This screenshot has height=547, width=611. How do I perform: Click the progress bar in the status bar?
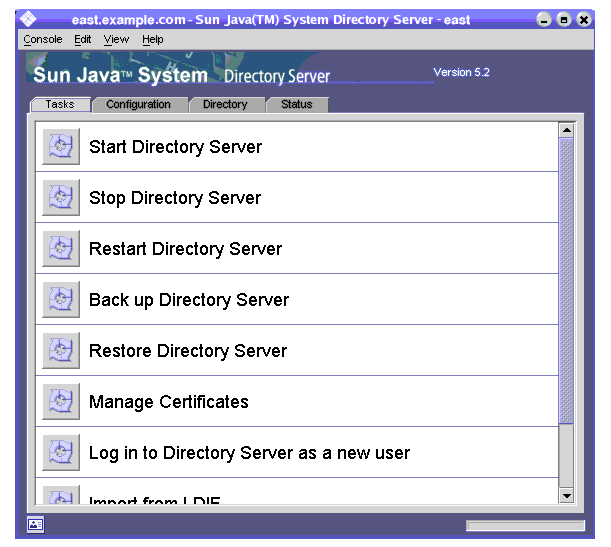(x=525, y=526)
